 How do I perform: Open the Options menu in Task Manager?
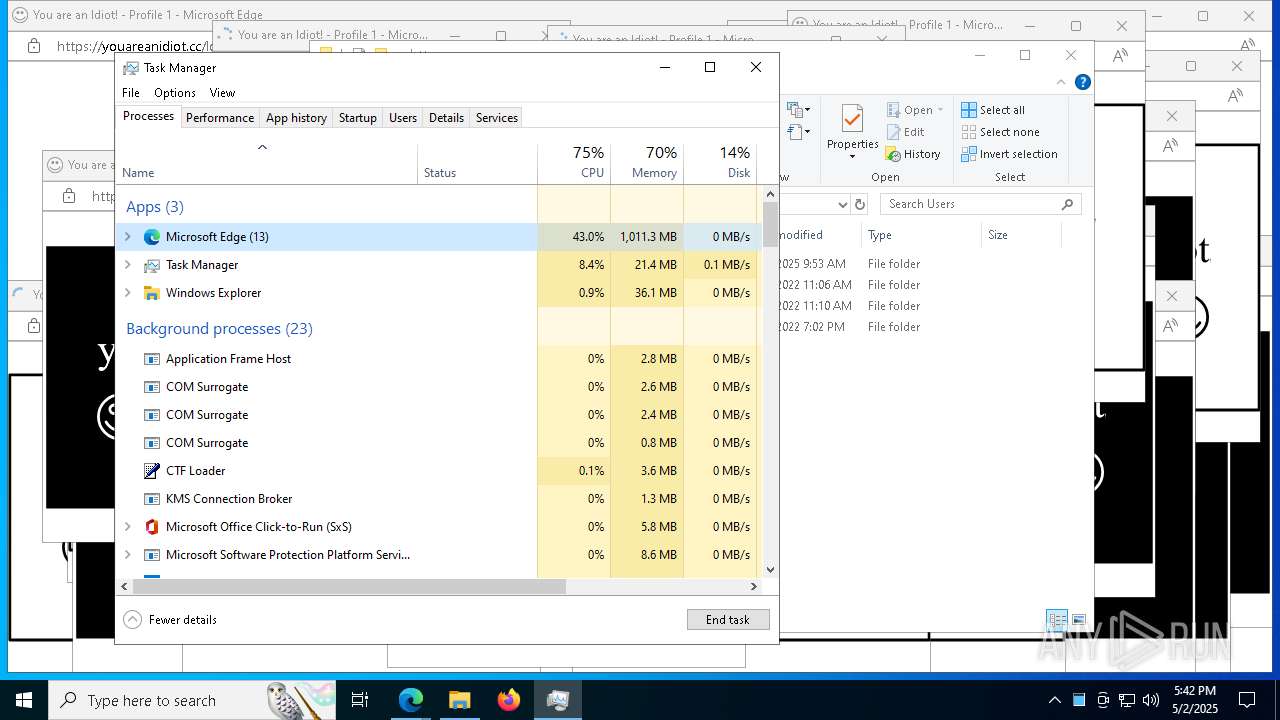(175, 93)
